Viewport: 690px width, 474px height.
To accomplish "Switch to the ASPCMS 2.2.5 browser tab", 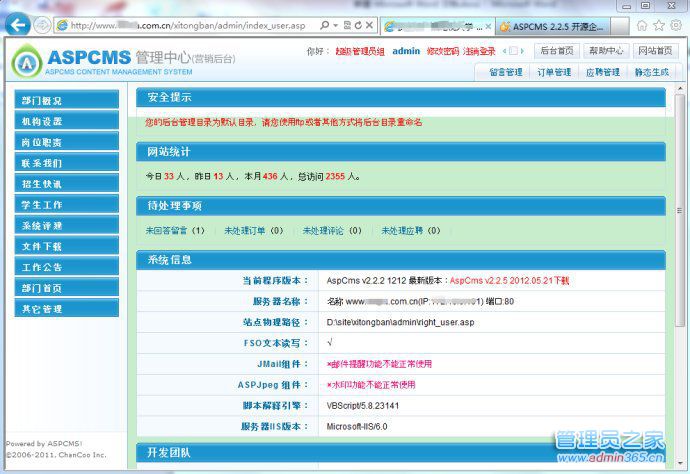I will coord(553,26).
